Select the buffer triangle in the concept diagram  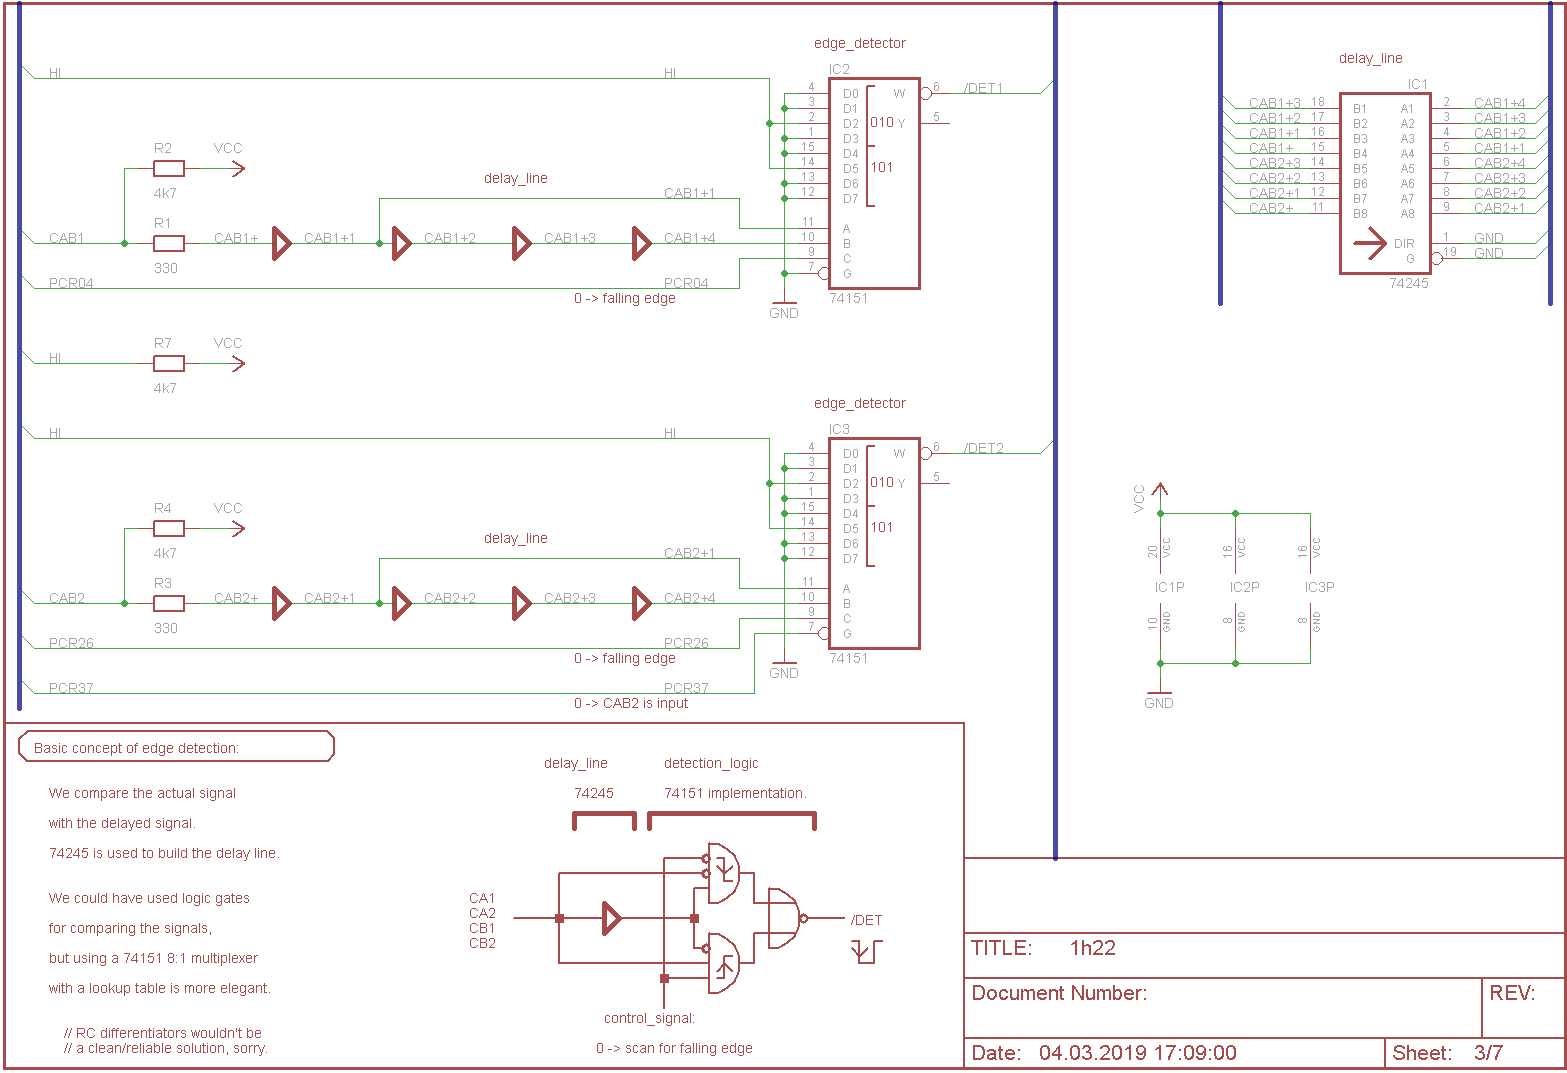point(611,918)
